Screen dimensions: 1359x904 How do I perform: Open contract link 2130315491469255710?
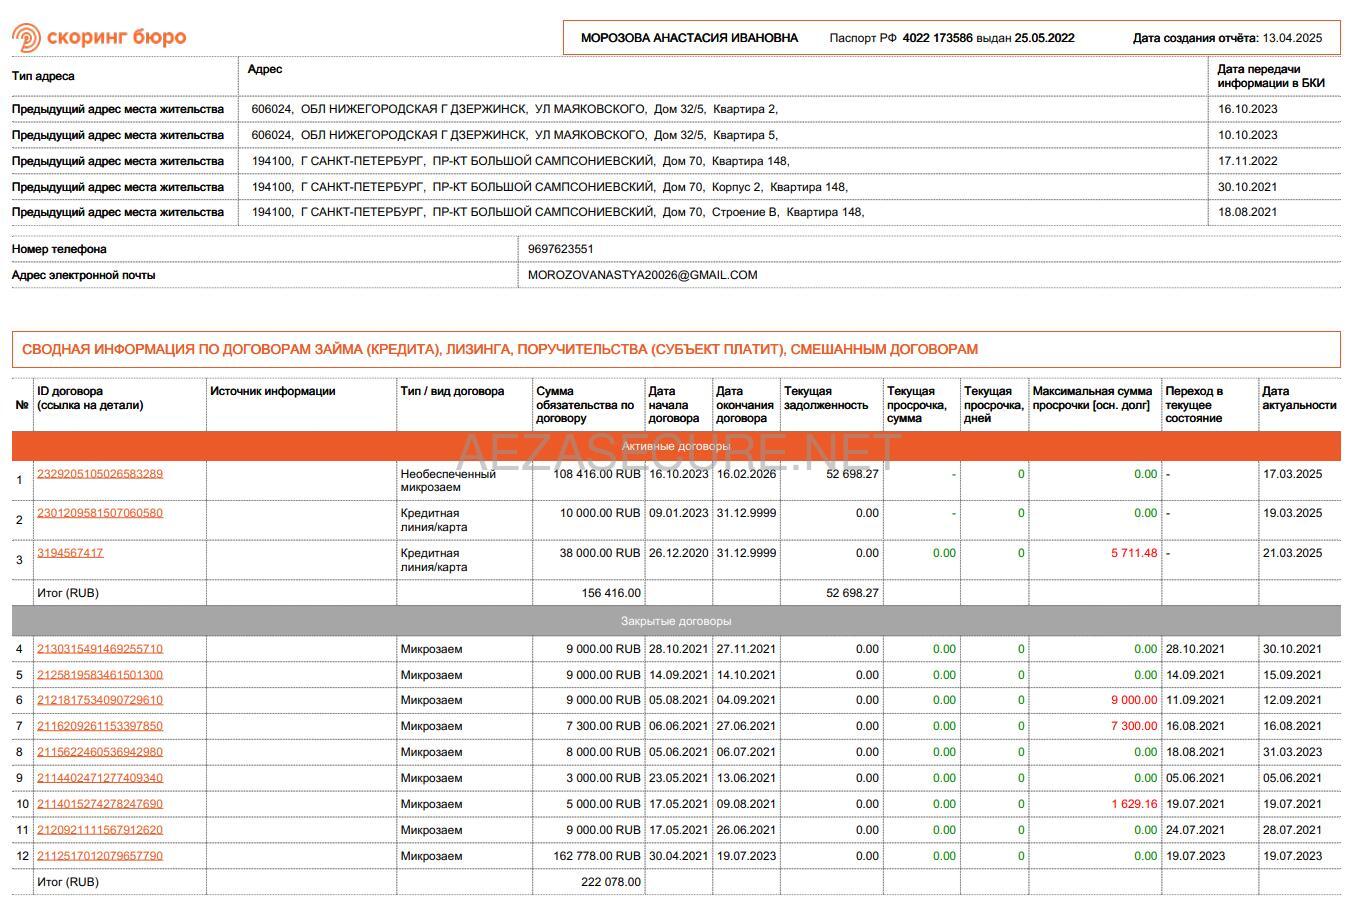[100, 649]
